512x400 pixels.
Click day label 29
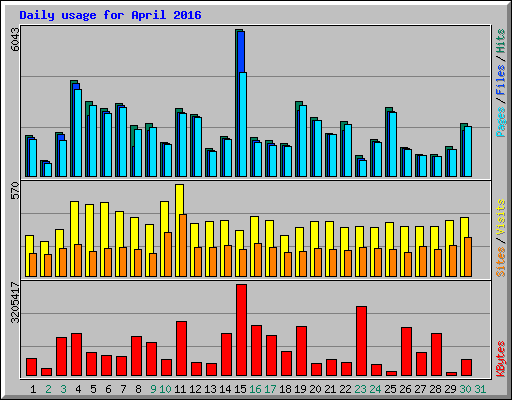pyautogui.click(x=450, y=389)
